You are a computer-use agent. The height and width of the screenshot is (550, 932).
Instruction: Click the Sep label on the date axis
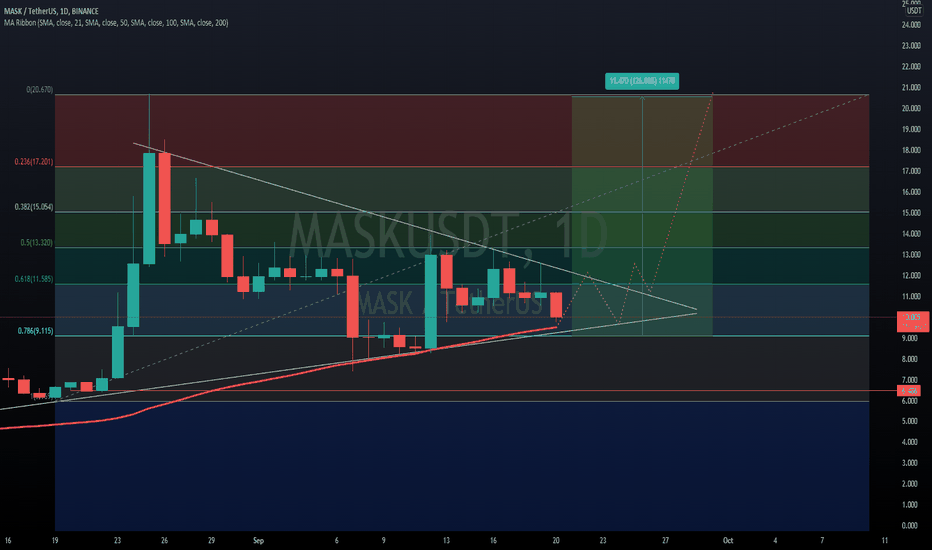(258, 540)
